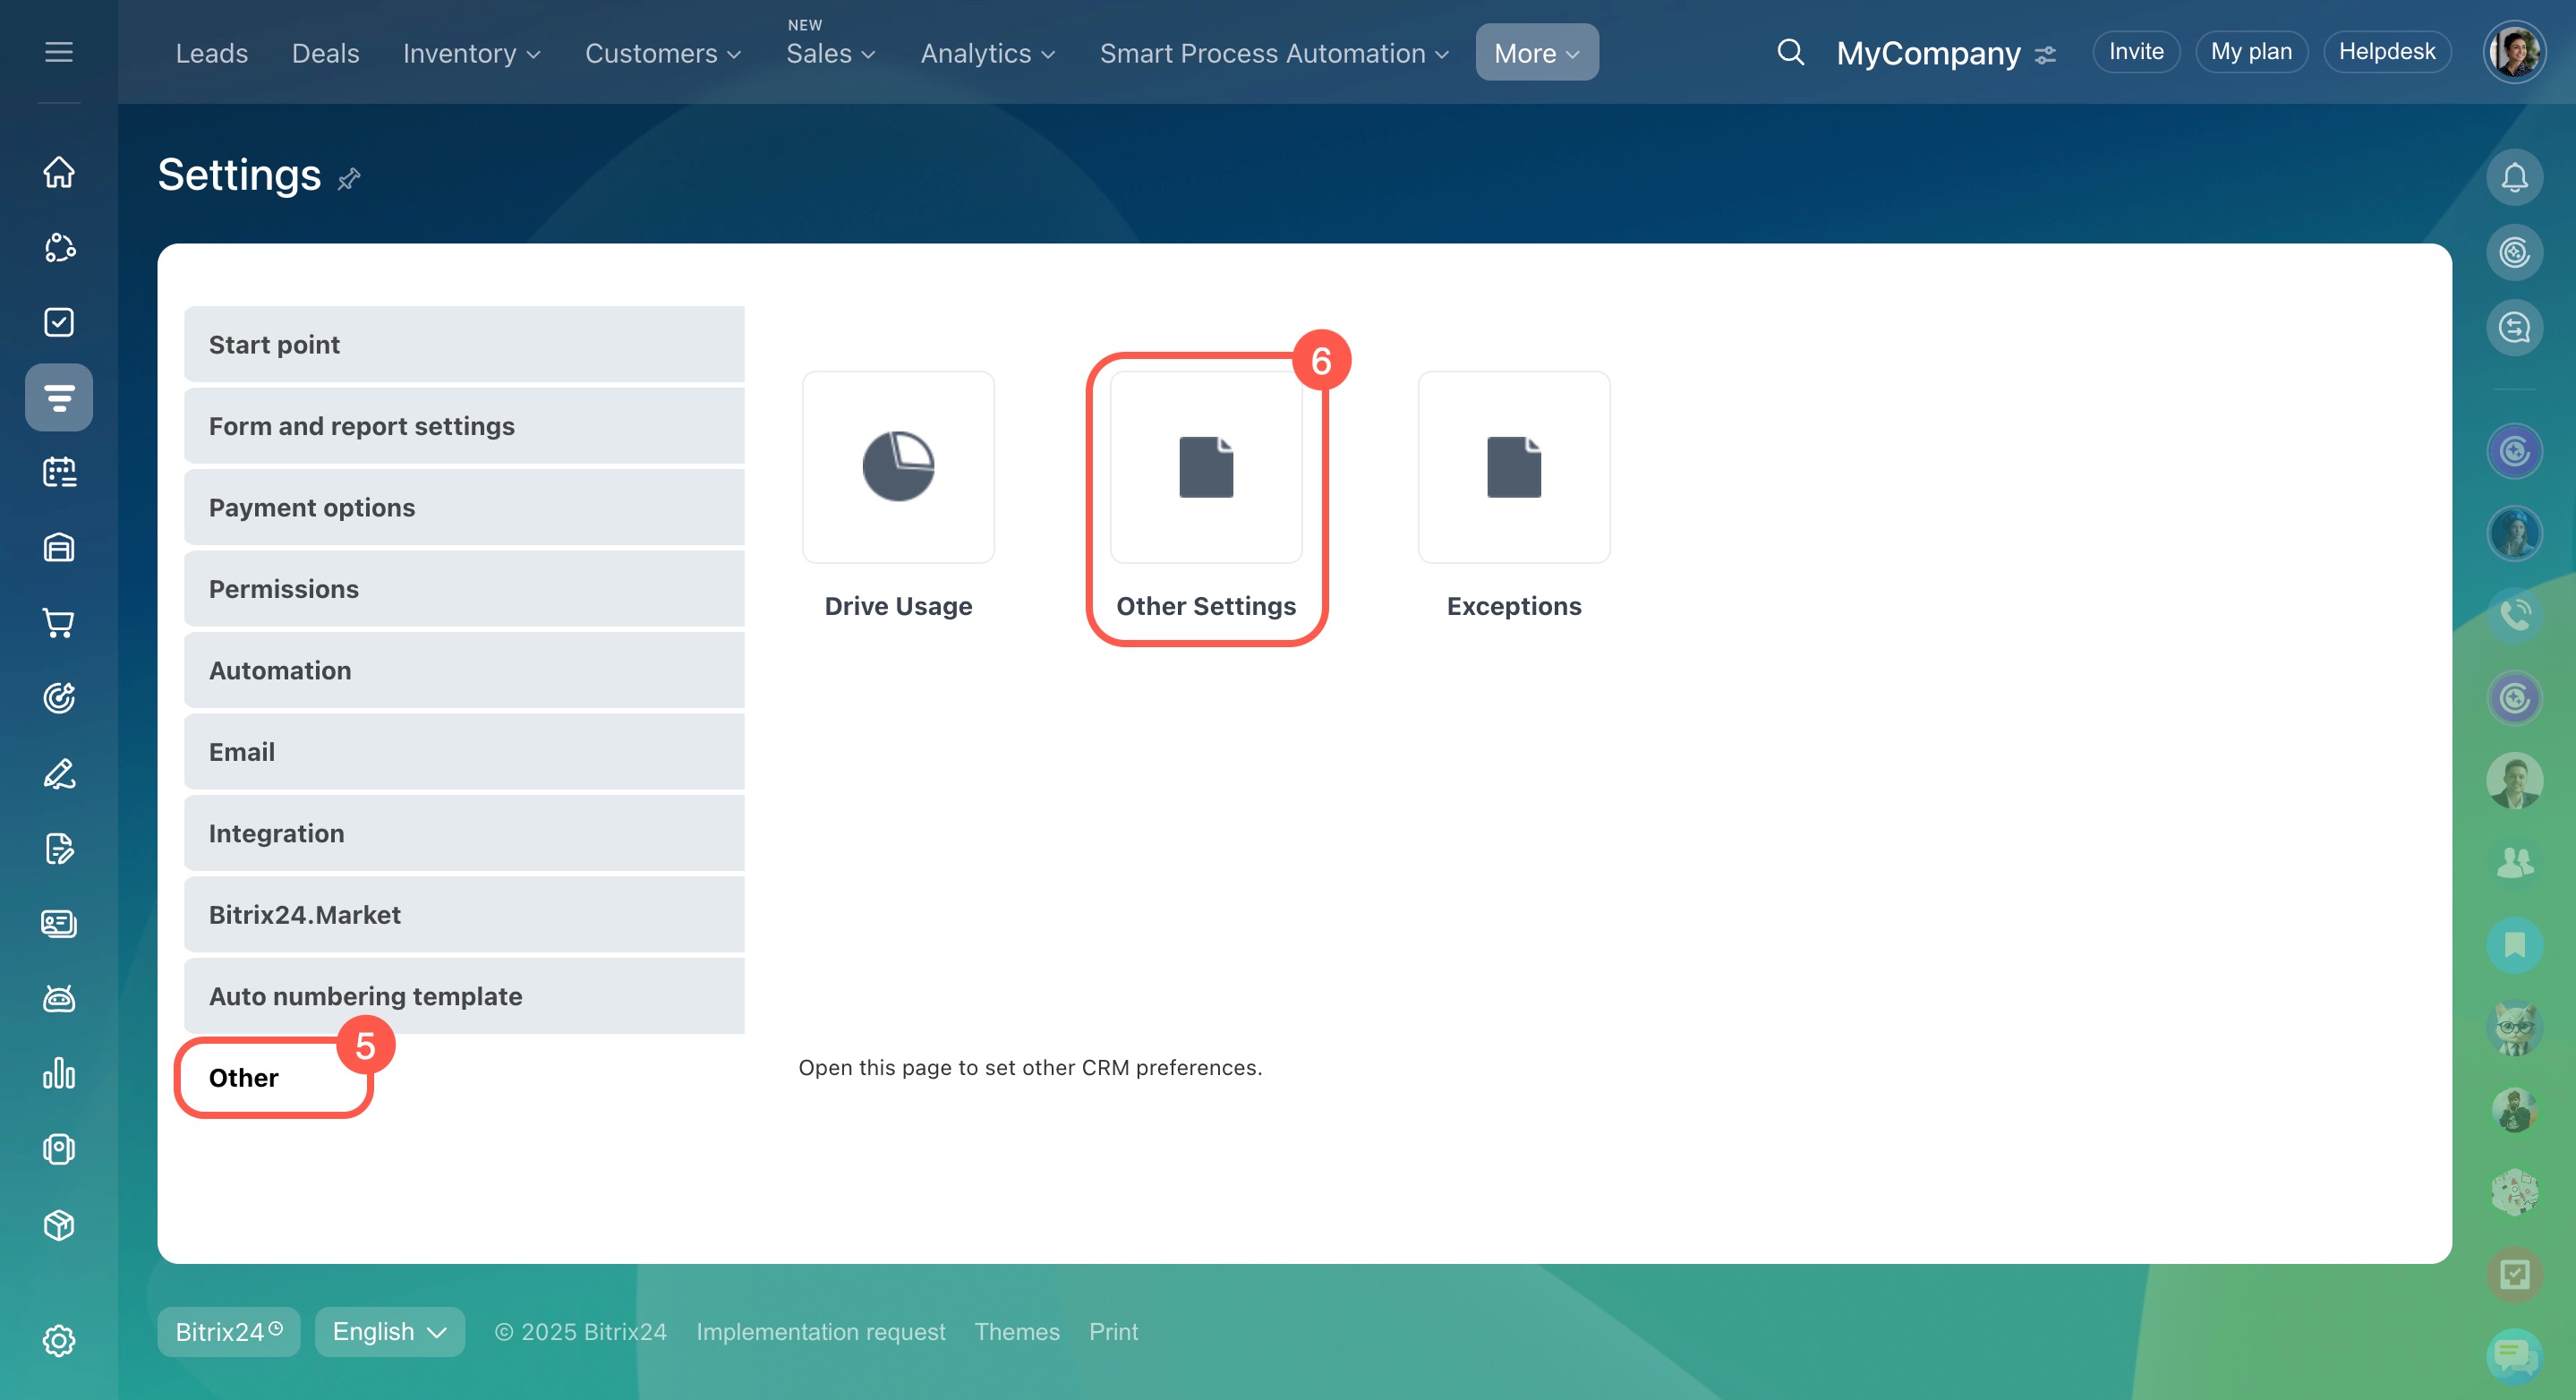
Task: Open Other Settings tile
Action: point(1205,467)
